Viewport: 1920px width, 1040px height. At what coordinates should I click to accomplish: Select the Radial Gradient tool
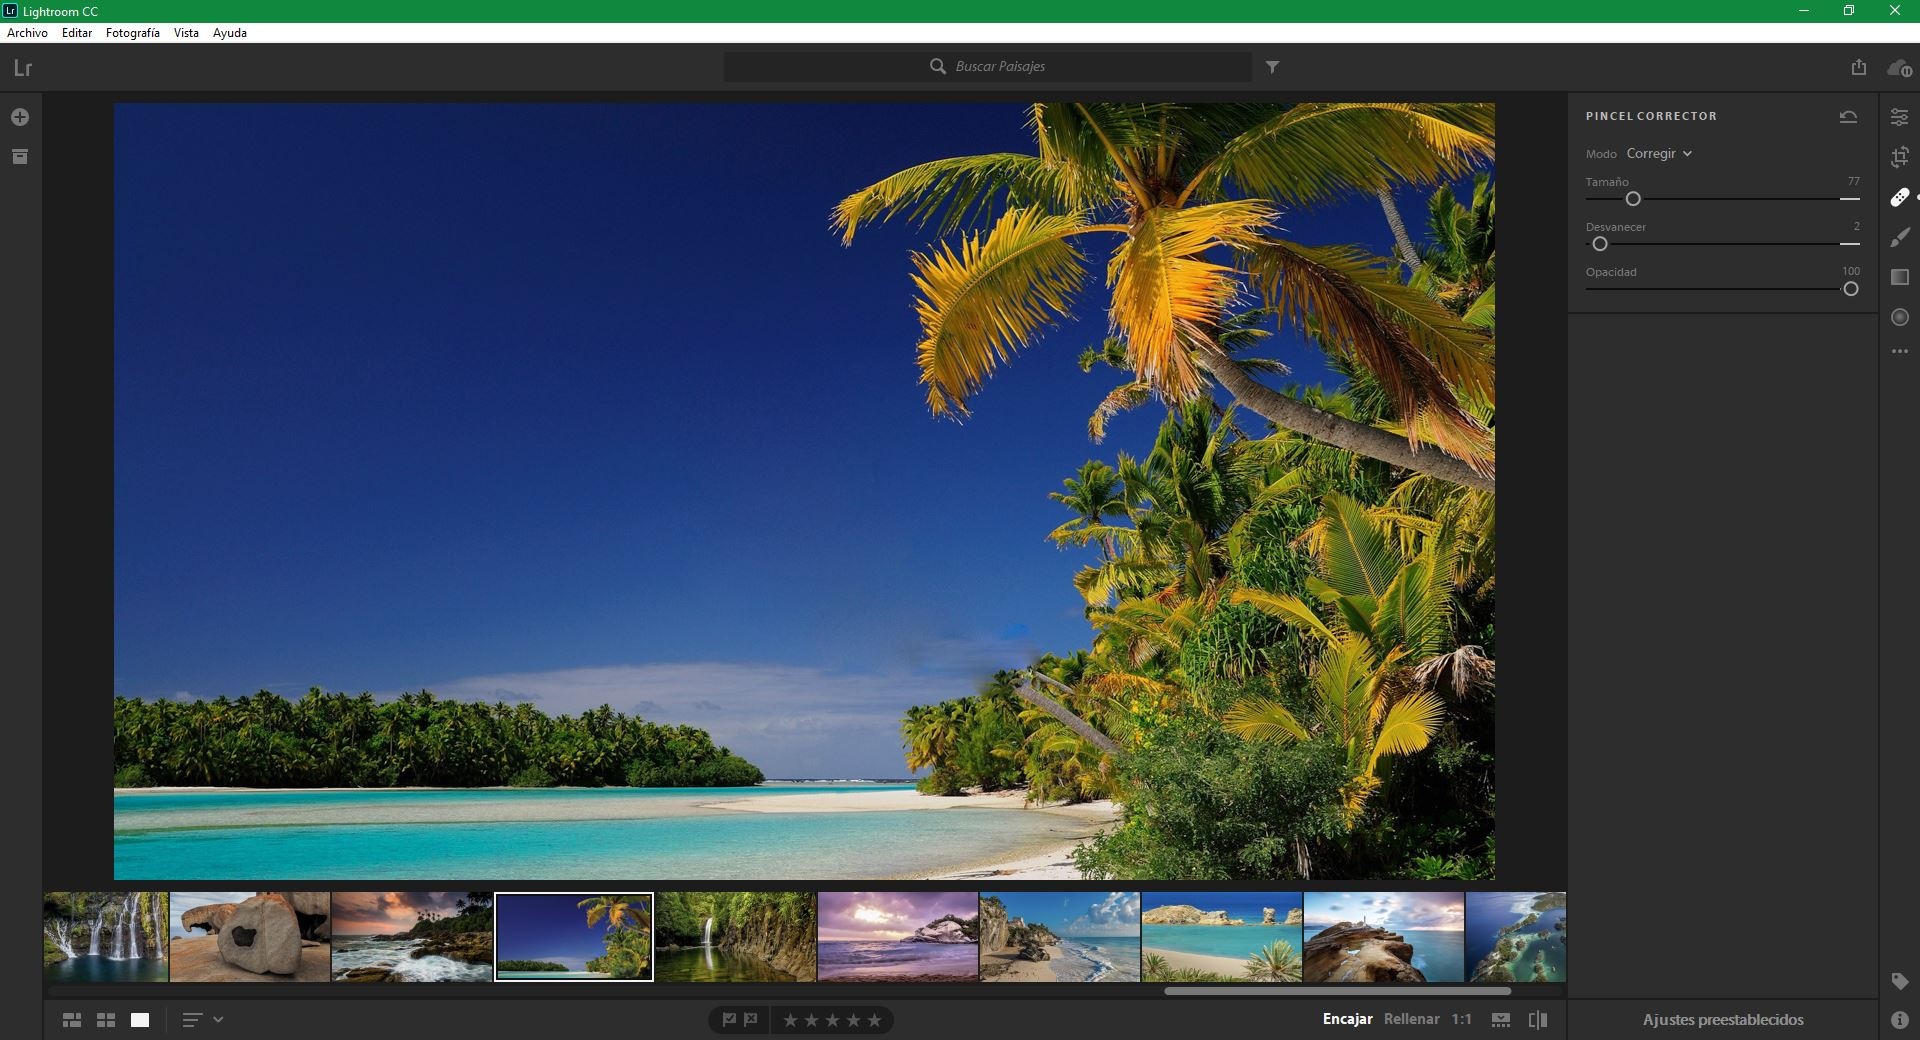click(1900, 317)
